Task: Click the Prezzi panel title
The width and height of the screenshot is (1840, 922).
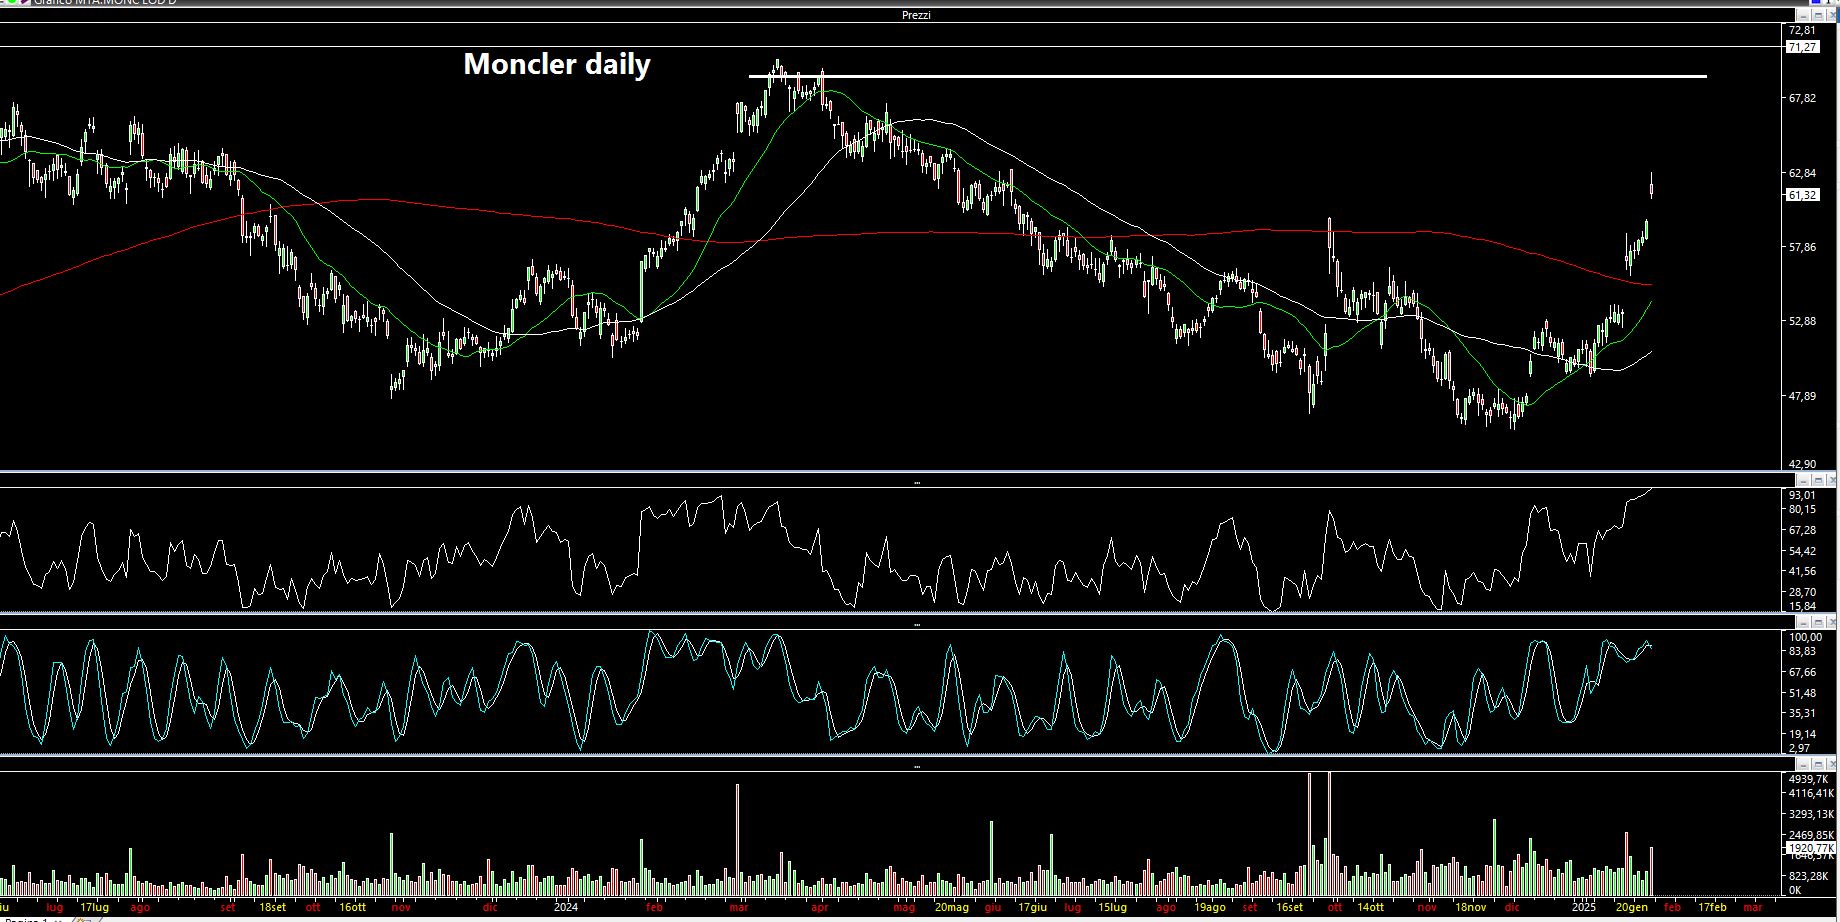Action: pyautogui.click(x=916, y=15)
